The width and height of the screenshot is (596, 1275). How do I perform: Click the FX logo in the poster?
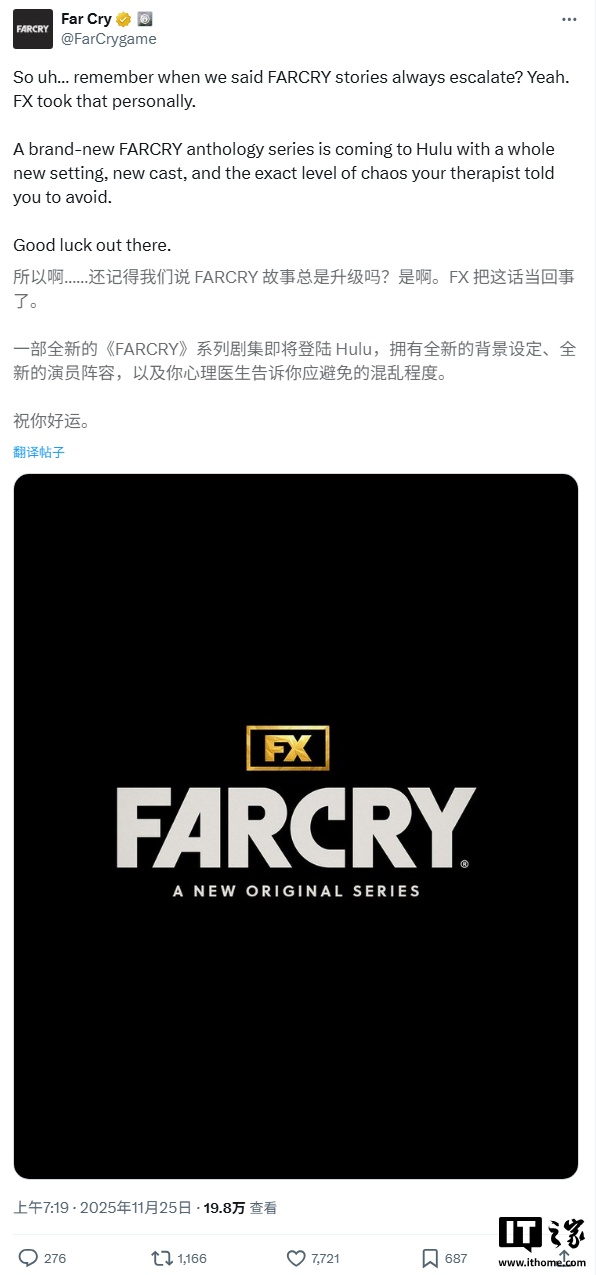[x=288, y=748]
